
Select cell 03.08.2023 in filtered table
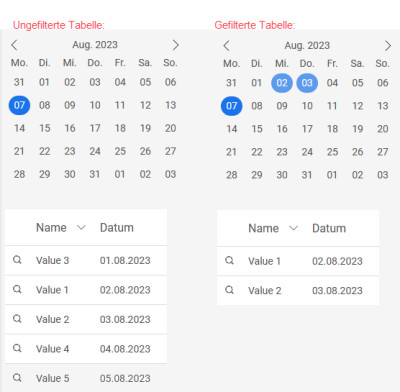tap(337, 291)
